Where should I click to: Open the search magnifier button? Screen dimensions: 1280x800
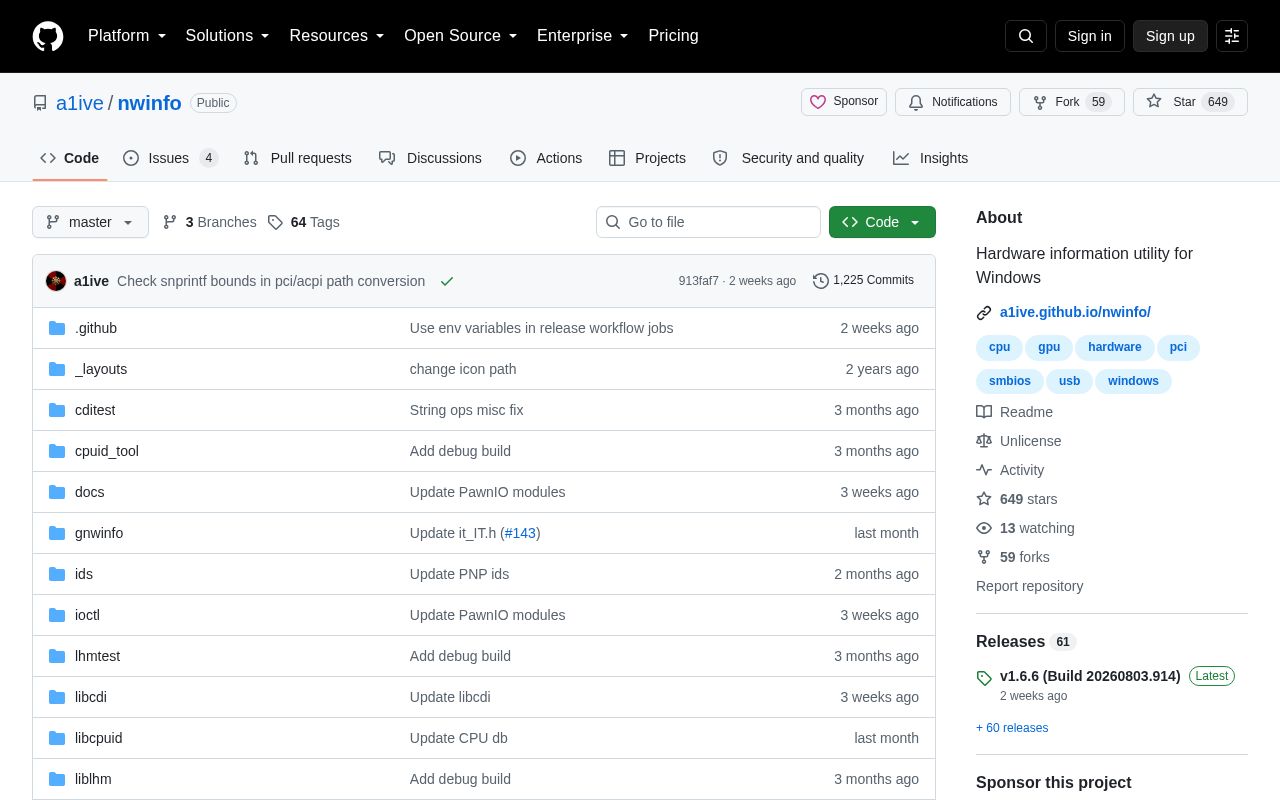[x=1026, y=36]
